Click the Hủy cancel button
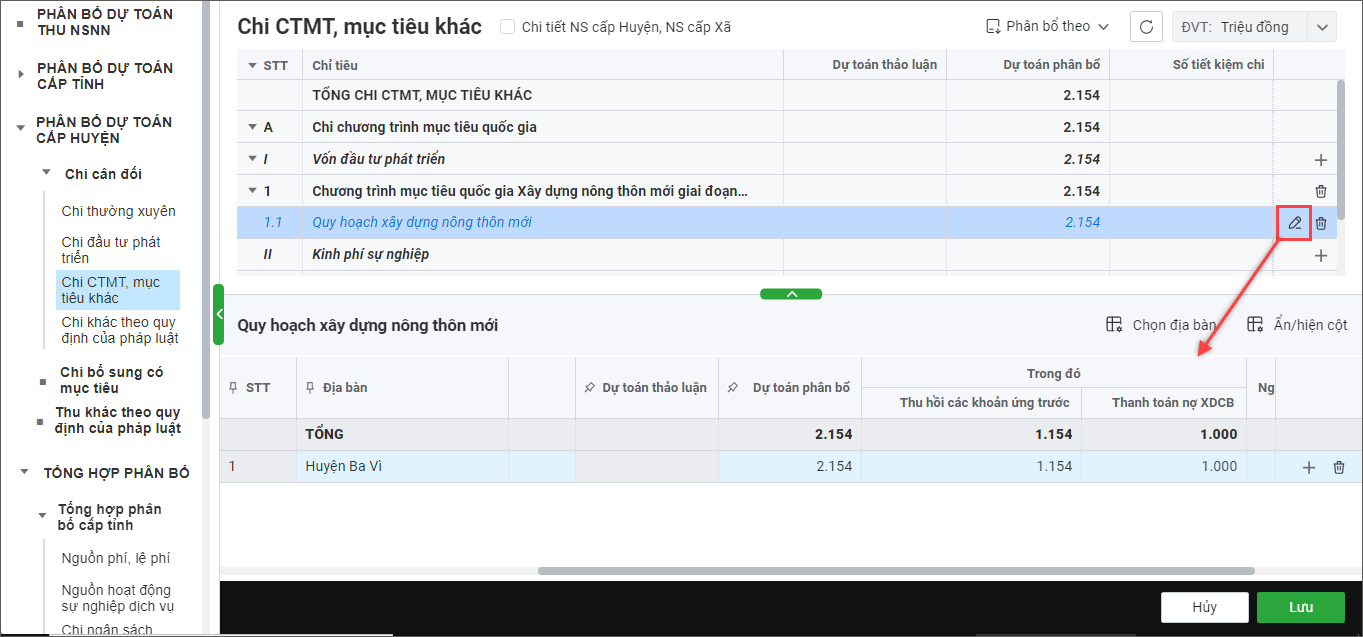1363x637 pixels. [x=1204, y=607]
